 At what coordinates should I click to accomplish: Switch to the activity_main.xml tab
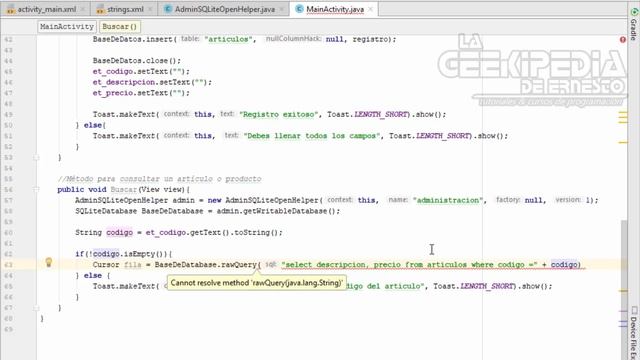(46, 9)
